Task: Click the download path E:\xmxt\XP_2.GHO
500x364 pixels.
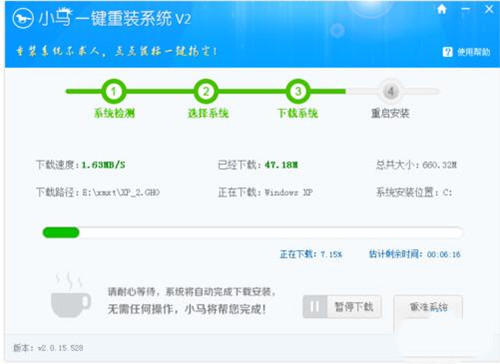Action: coord(121,192)
